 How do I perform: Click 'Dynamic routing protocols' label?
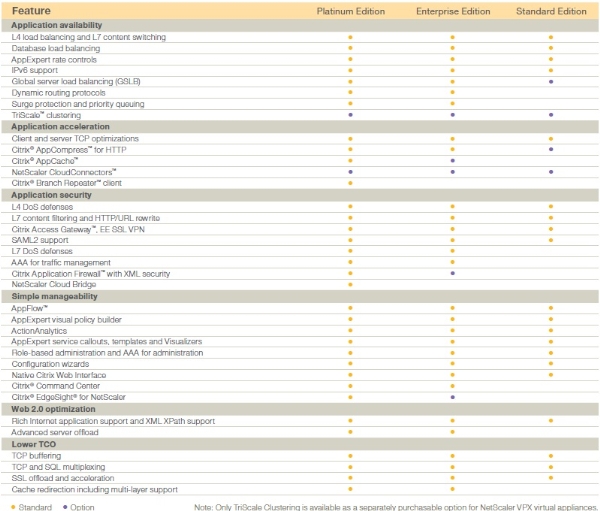coord(58,93)
